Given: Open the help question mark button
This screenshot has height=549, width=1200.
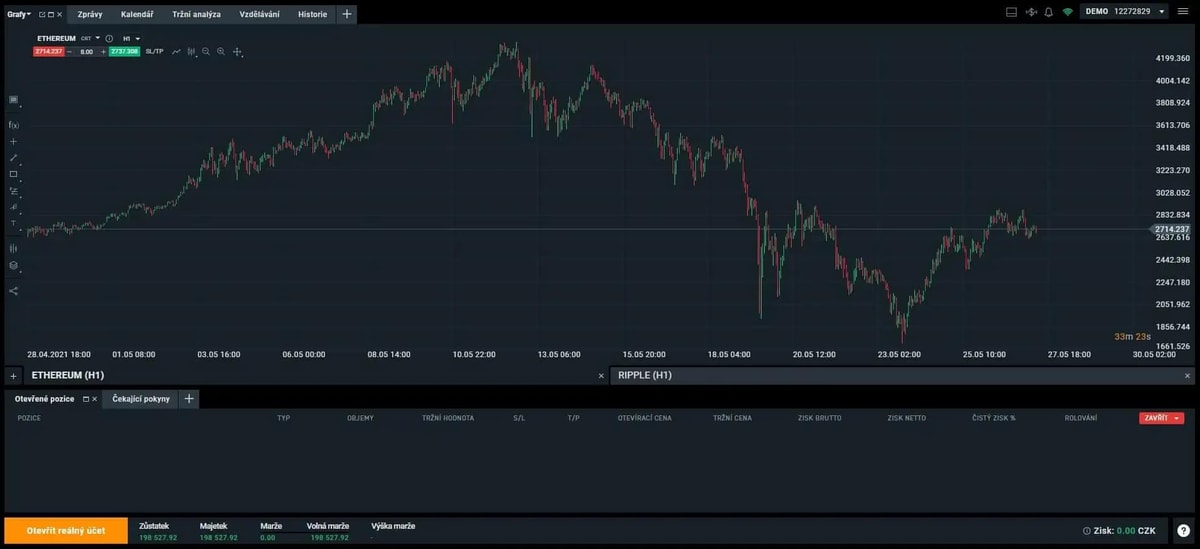Looking at the screenshot, I should 1183,530.
